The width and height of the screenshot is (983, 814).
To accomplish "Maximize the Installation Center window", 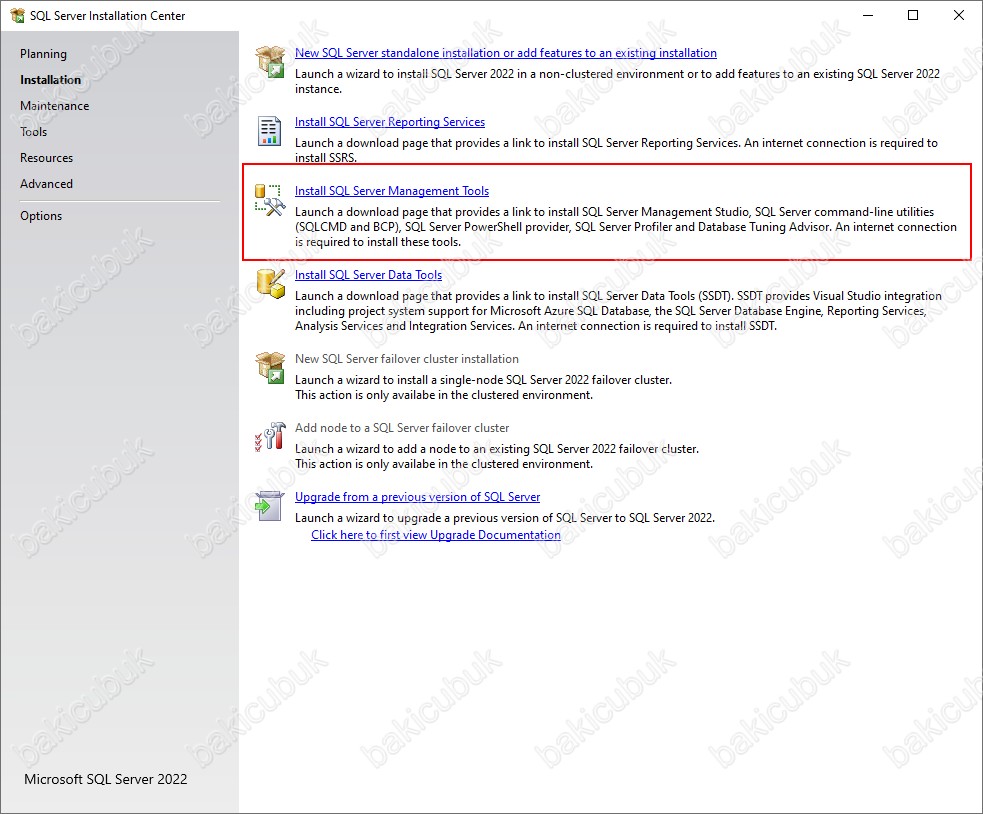I will (x=913, y=16).
